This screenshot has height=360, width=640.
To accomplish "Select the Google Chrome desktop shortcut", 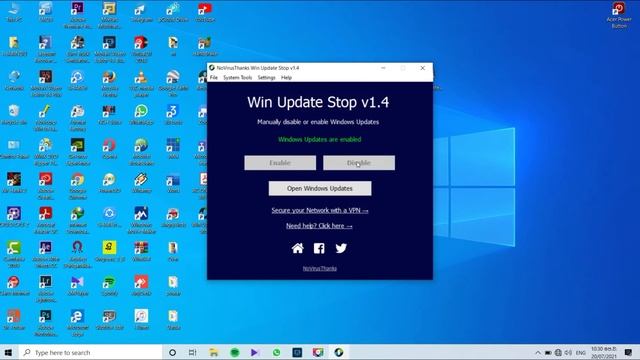I will pyautogui.click(x=78, y=186).
